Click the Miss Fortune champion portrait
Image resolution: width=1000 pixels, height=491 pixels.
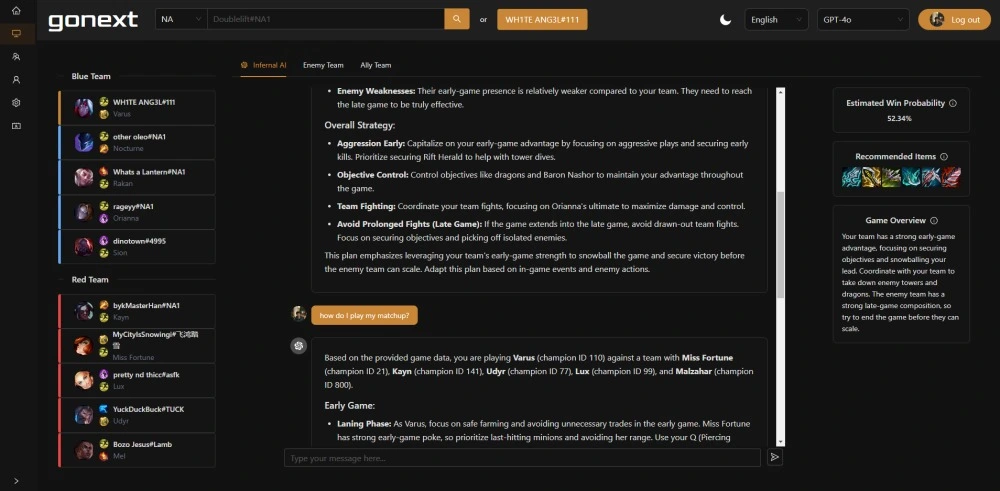pyautogui.click(x=84, y=346)
